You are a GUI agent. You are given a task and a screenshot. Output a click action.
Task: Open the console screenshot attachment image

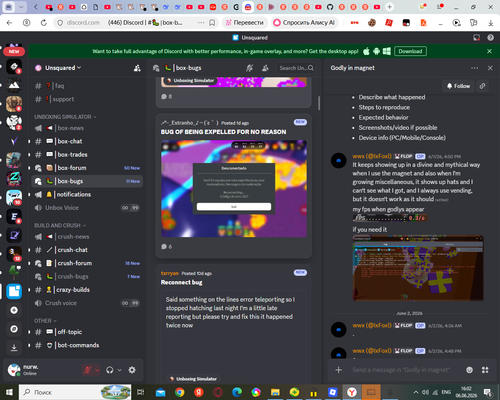(418, 268)
